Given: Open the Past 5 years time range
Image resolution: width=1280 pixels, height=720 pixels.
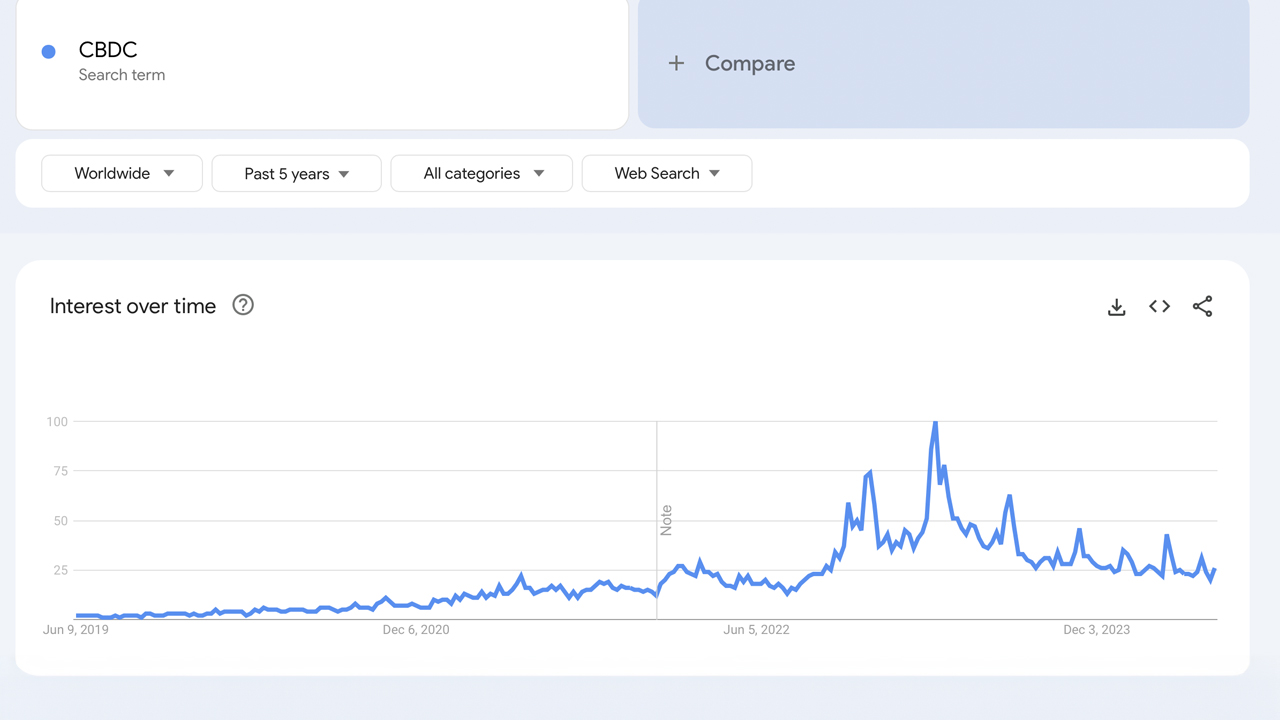Looking at the screenshot, I should [x=296, y=173].
